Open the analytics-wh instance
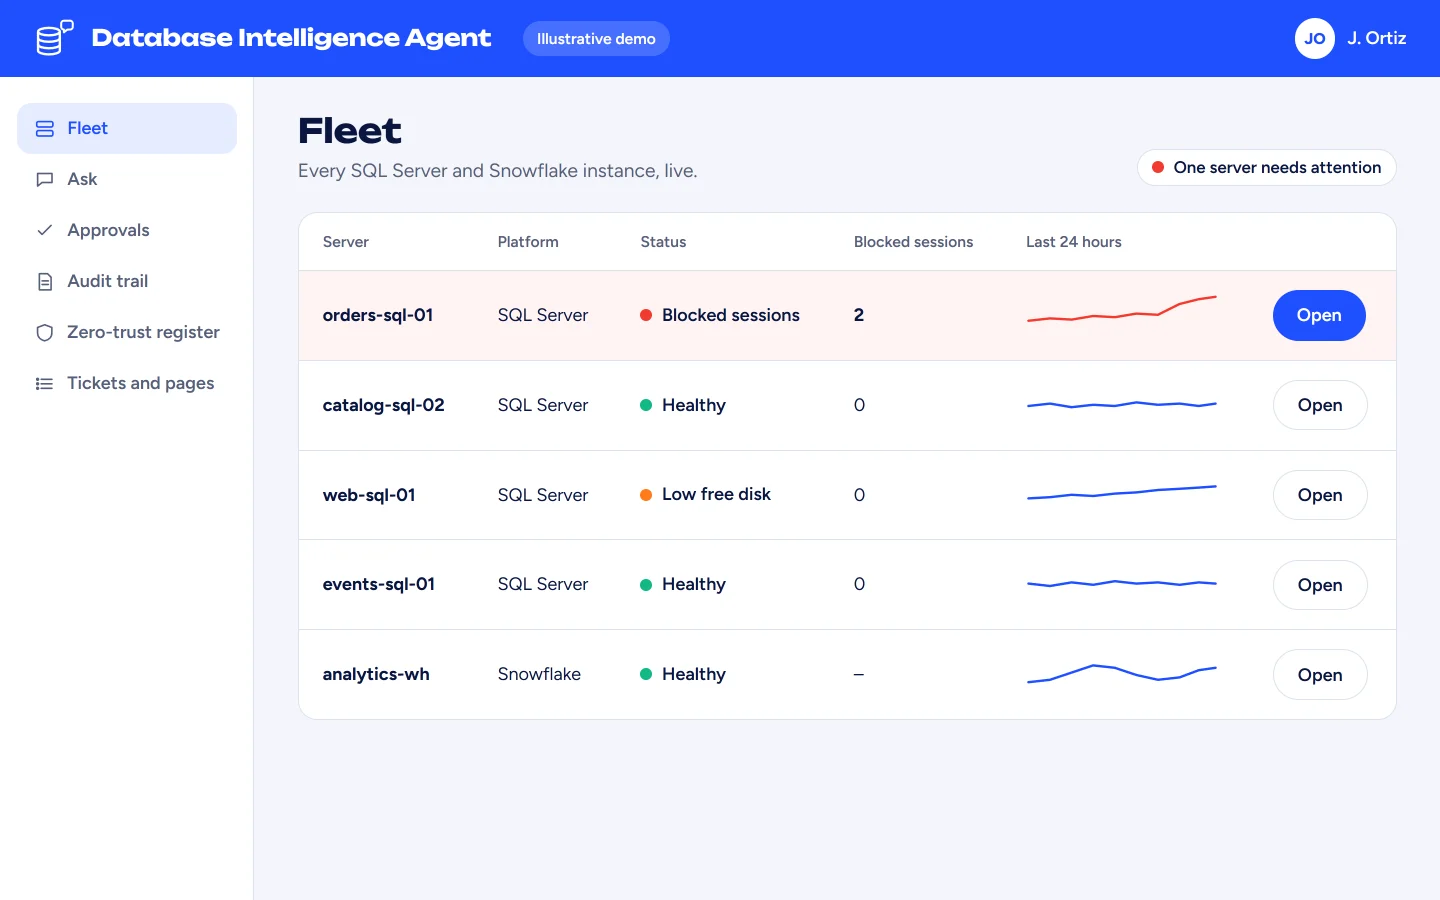Image resolution: width=1440 pixels, height=900 pixels. (x=1320, y=675)
